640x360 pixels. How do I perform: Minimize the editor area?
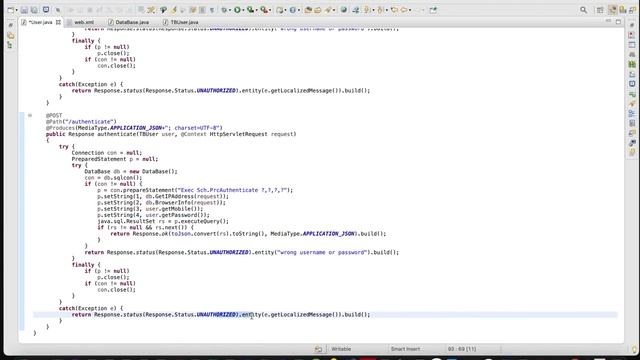pyautogui.click(x=608, y=21)
